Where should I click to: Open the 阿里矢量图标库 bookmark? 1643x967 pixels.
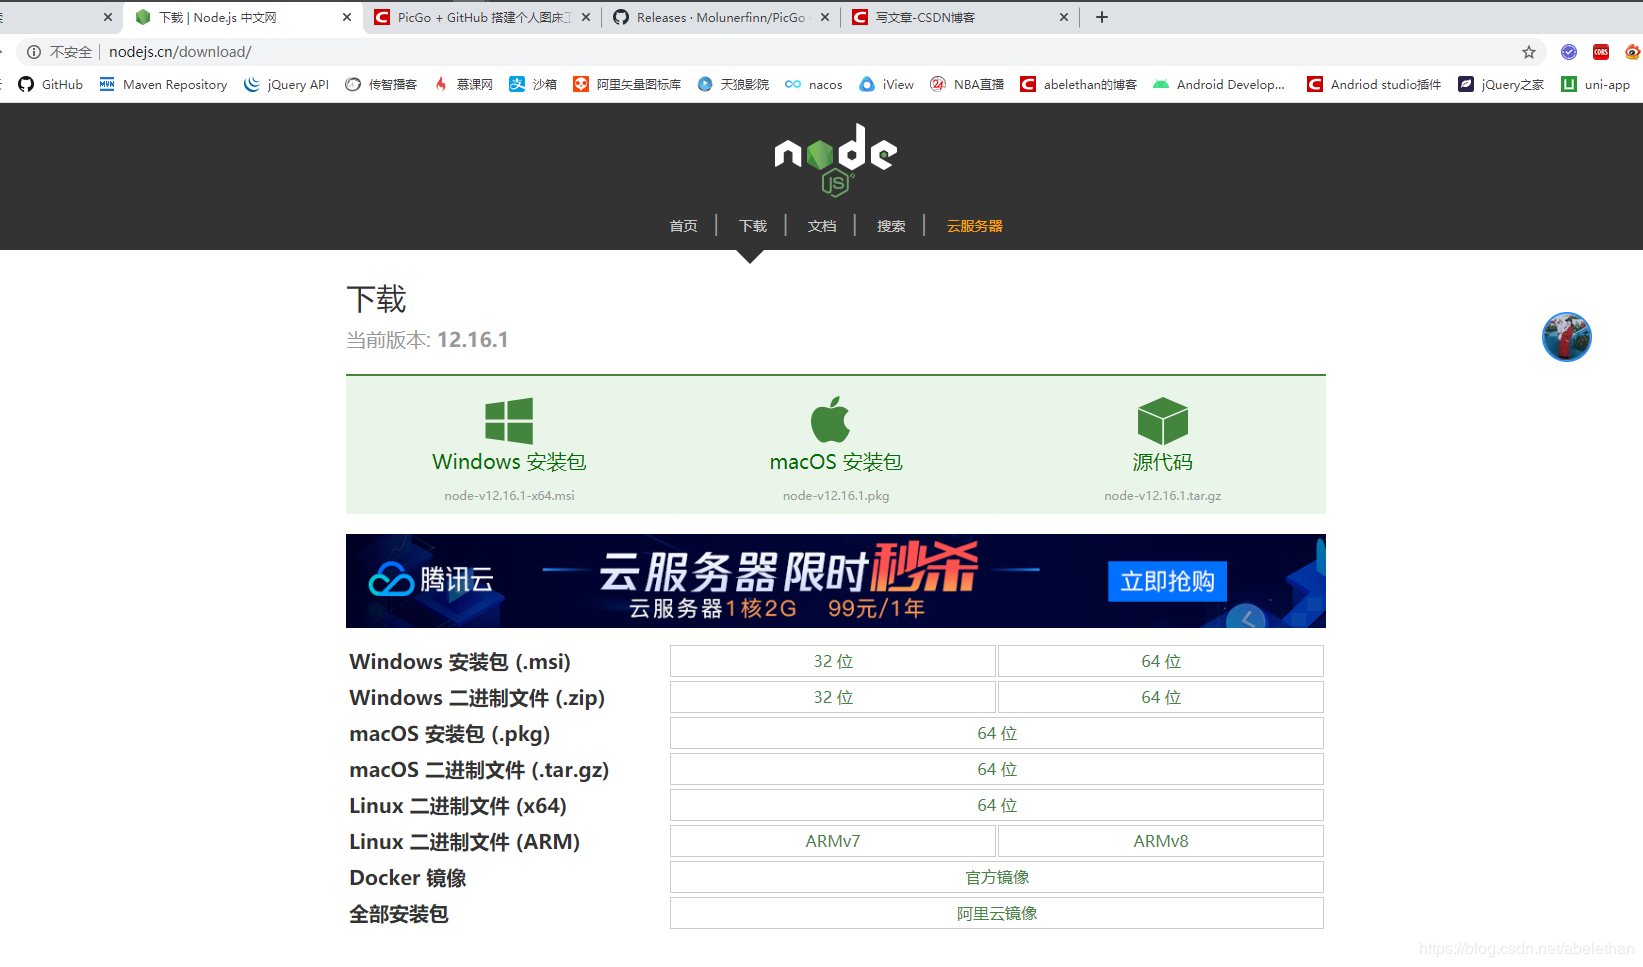(x=627, y=84)
